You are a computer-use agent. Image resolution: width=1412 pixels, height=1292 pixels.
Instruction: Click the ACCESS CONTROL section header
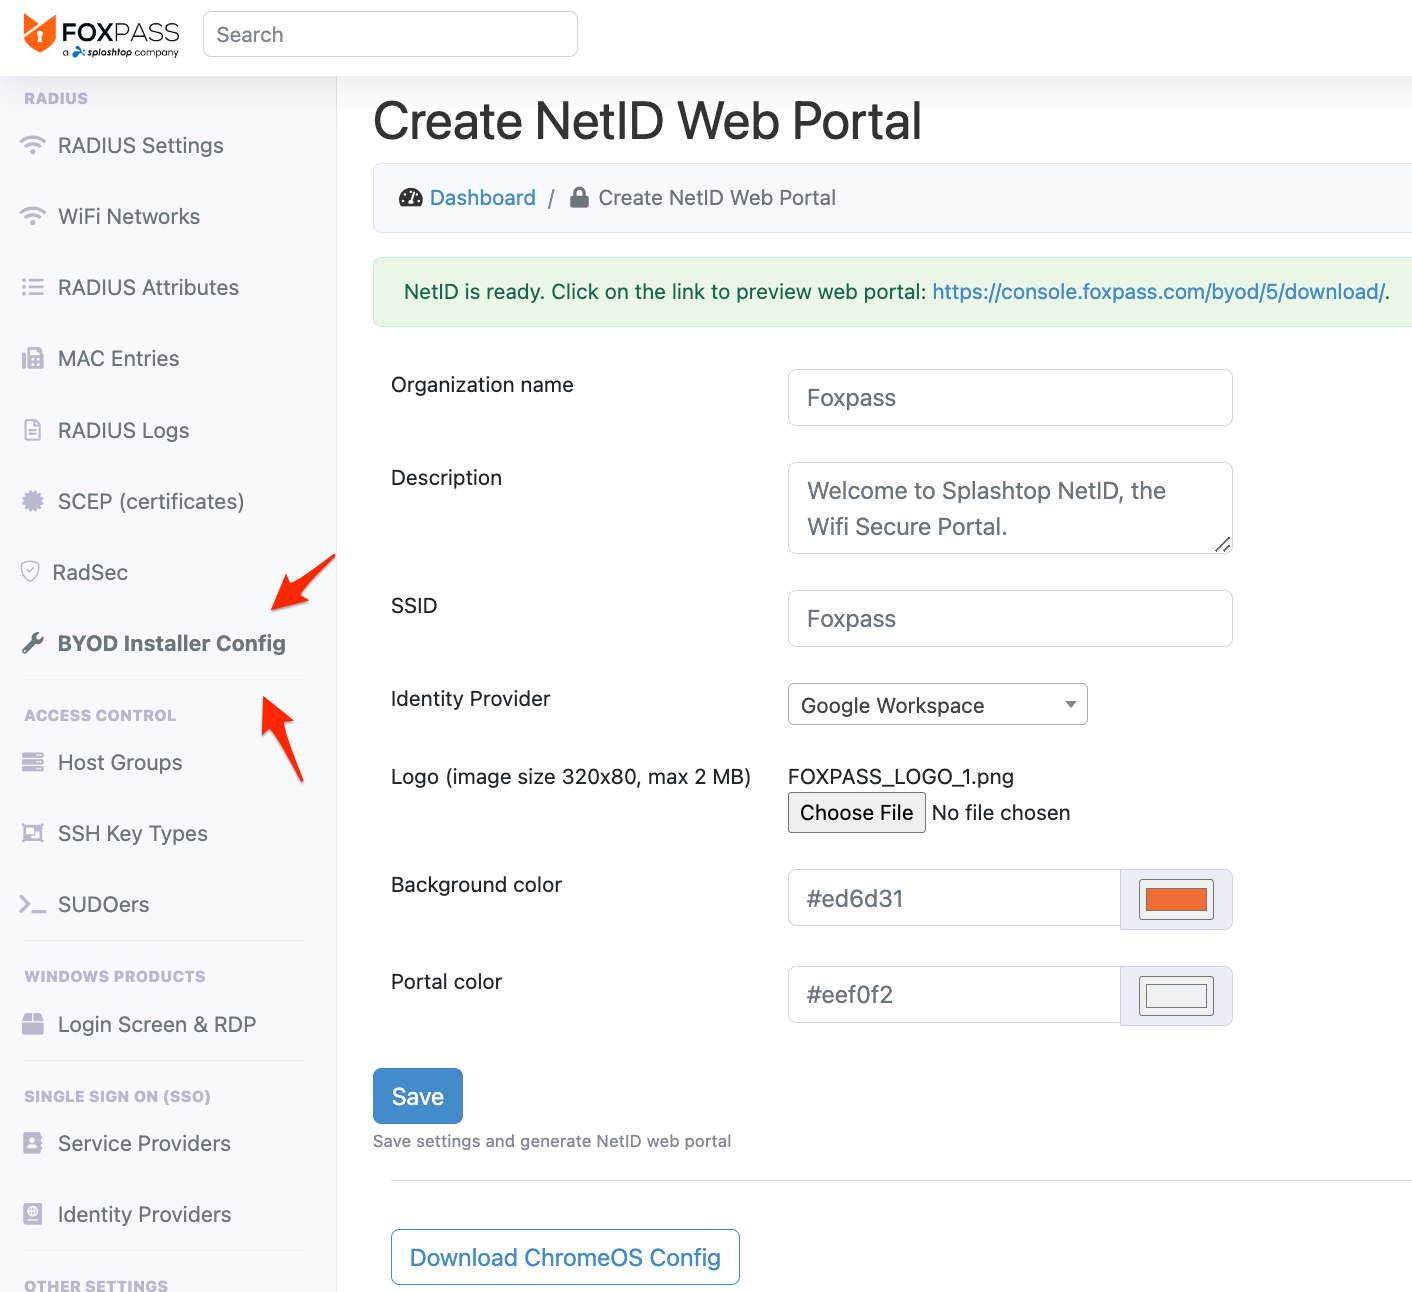(100, 715)
